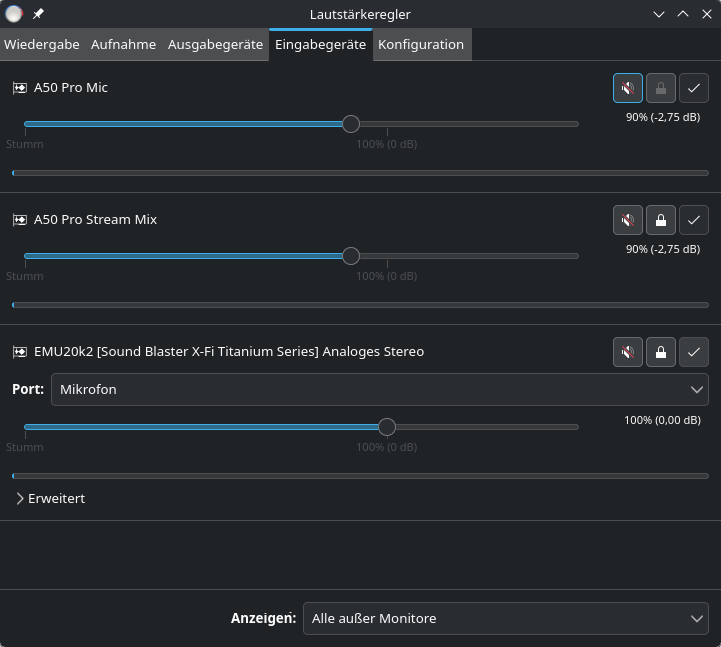This screenshot has width=721, height=647.
Task: Select the Eingabegeräte tab
Action: (320, 45)
